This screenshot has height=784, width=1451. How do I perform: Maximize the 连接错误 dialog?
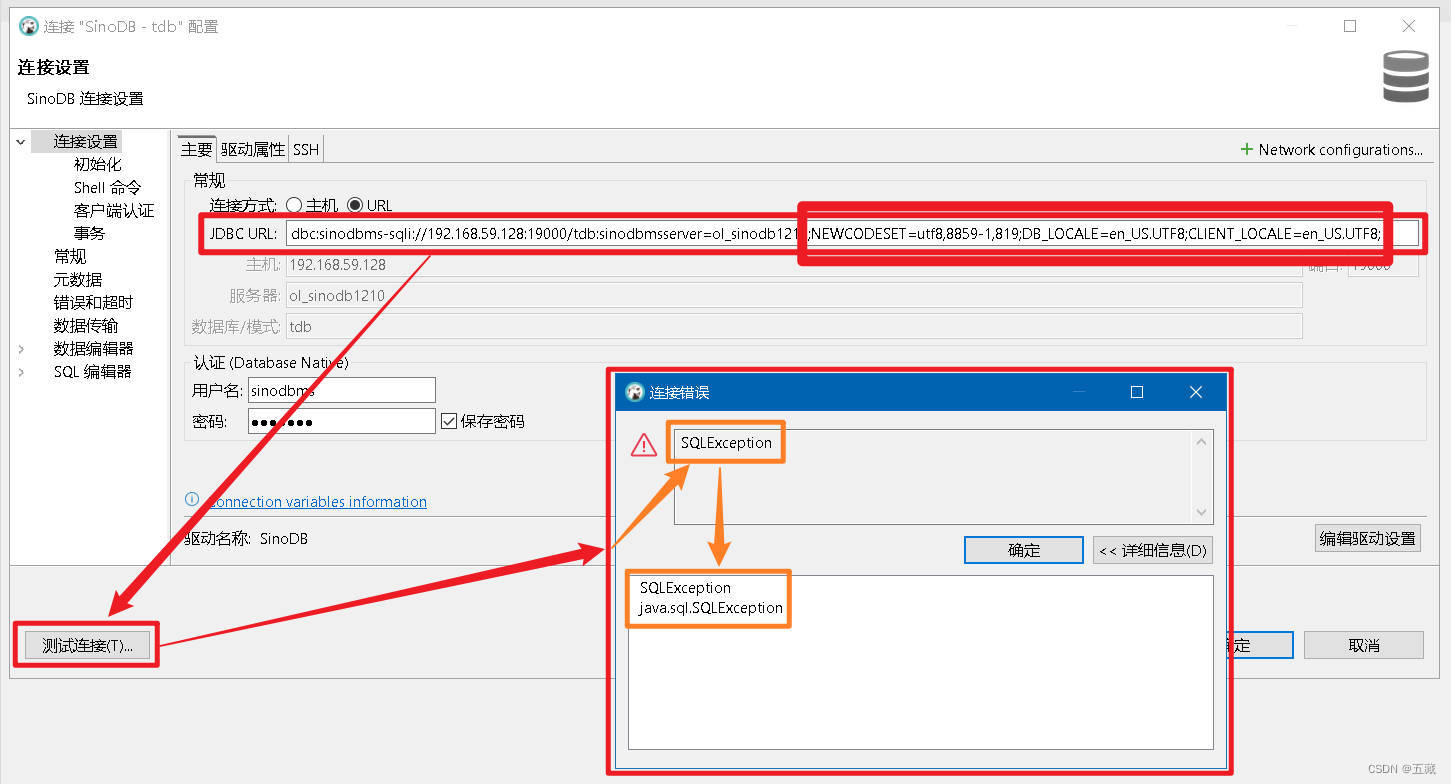tap(1136, 392)
